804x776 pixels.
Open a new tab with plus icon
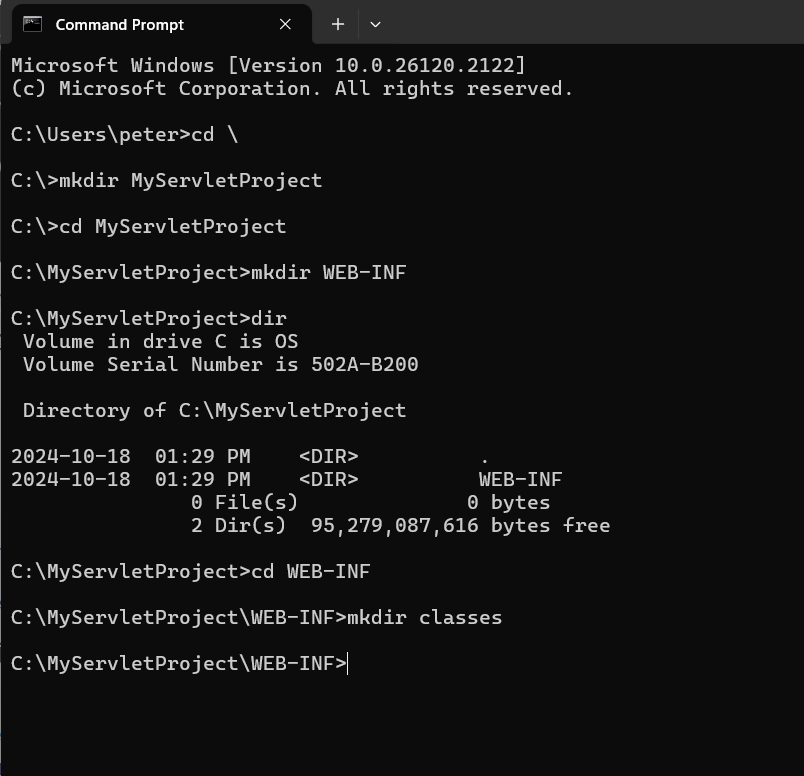(337, 24)
